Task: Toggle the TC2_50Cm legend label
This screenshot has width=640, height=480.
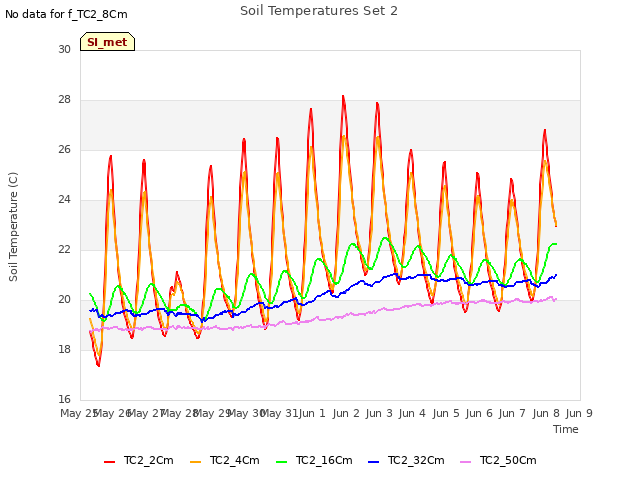Action: pyautogui.click(x=508, y=460)
